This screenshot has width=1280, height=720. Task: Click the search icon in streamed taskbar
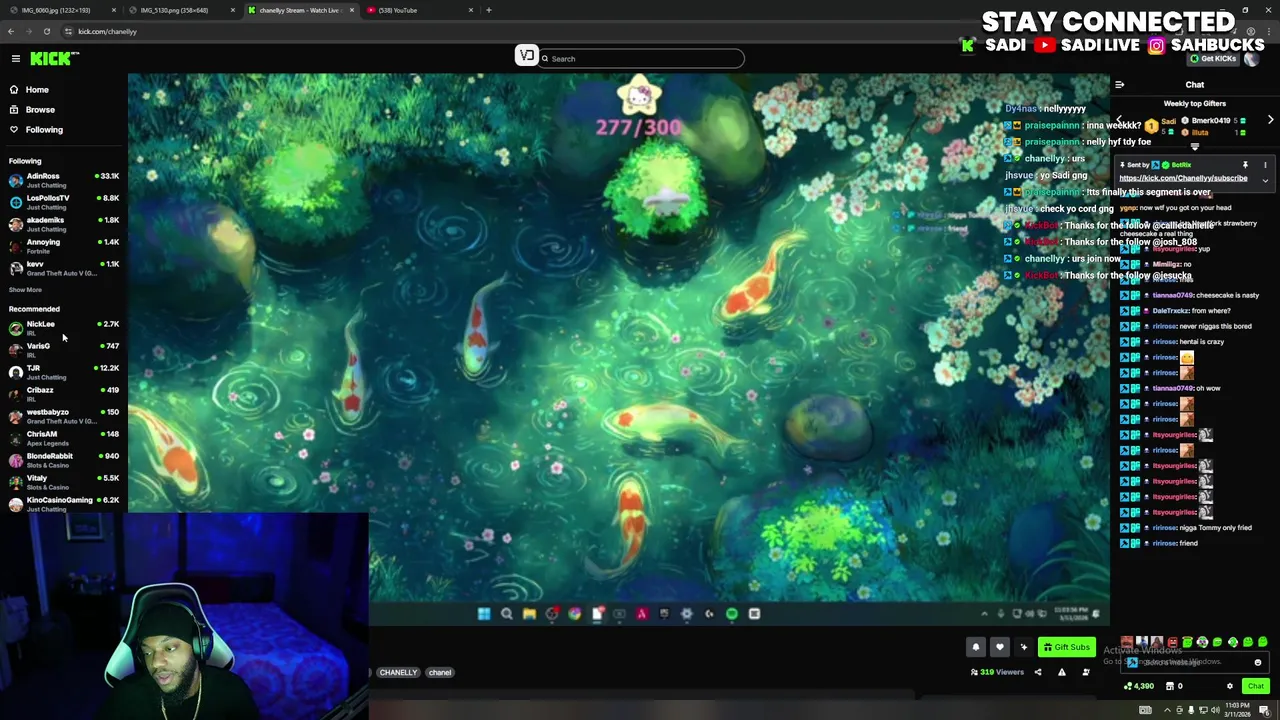coord(507,614)
